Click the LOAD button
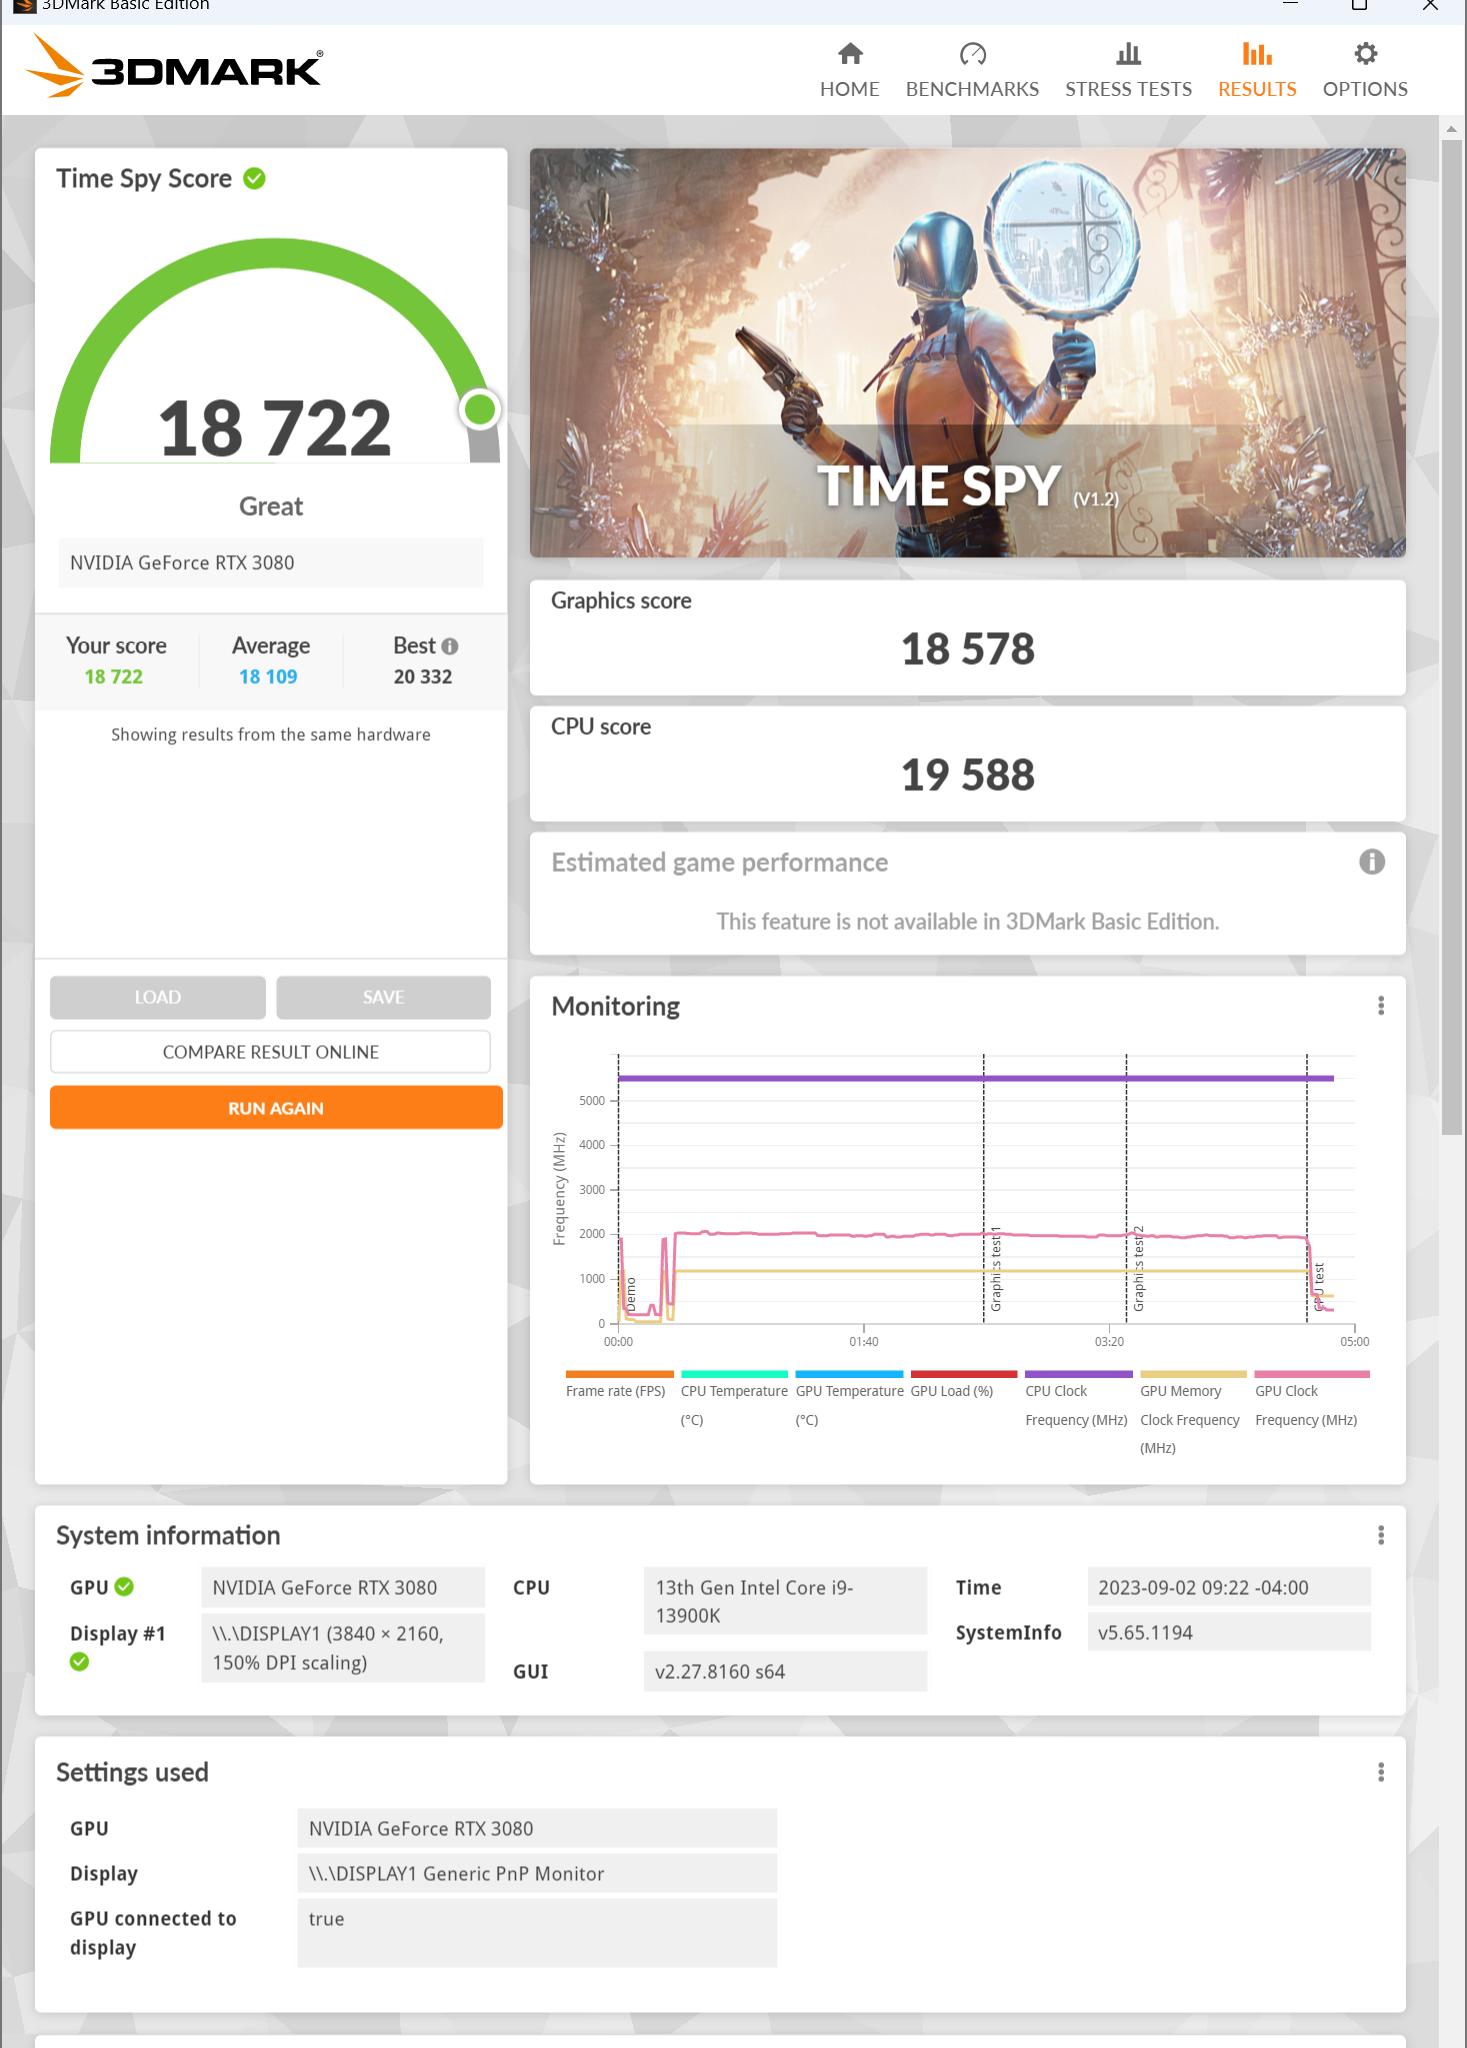 pos(158,997)
